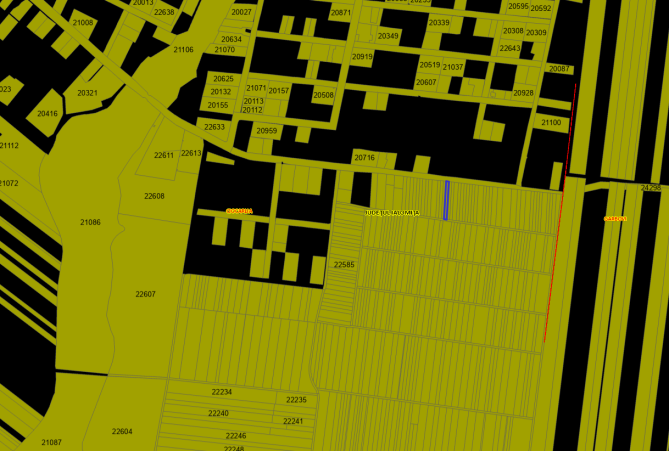Select parcel 22607
The image size is (669, 451).
[x=145, y=294]
